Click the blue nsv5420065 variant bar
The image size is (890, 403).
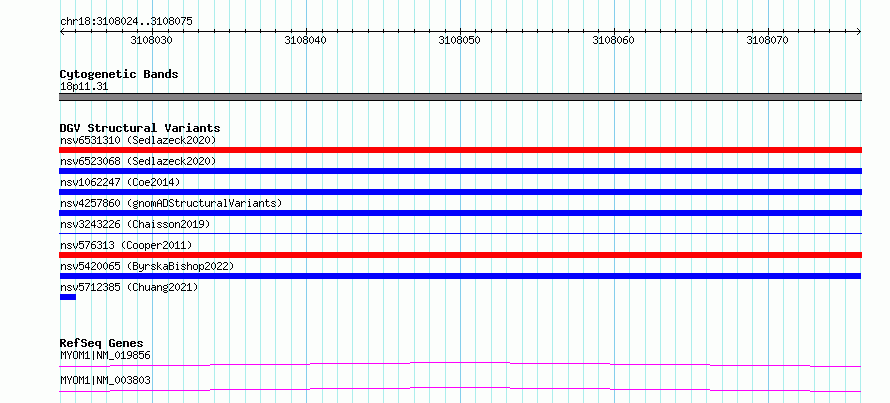[x=460, y=276]
